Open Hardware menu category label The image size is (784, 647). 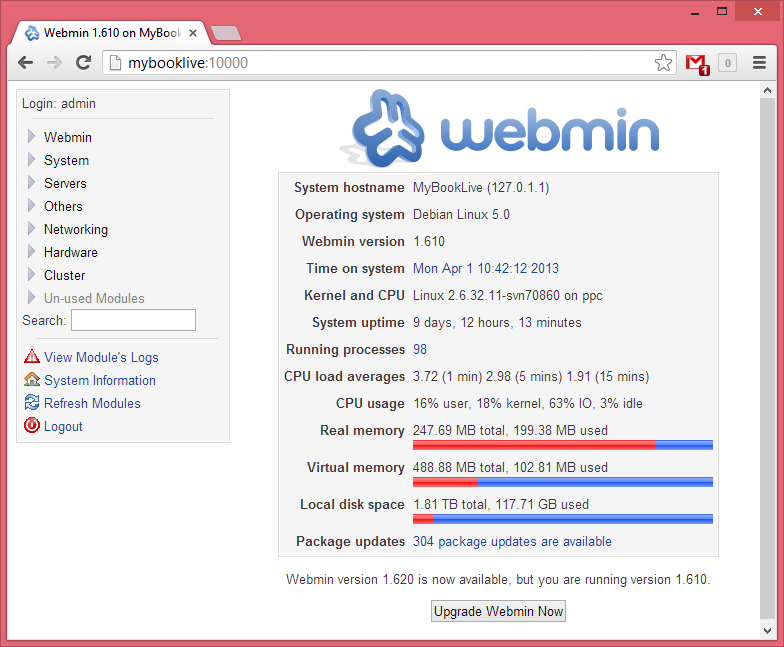tap(70, 252)
